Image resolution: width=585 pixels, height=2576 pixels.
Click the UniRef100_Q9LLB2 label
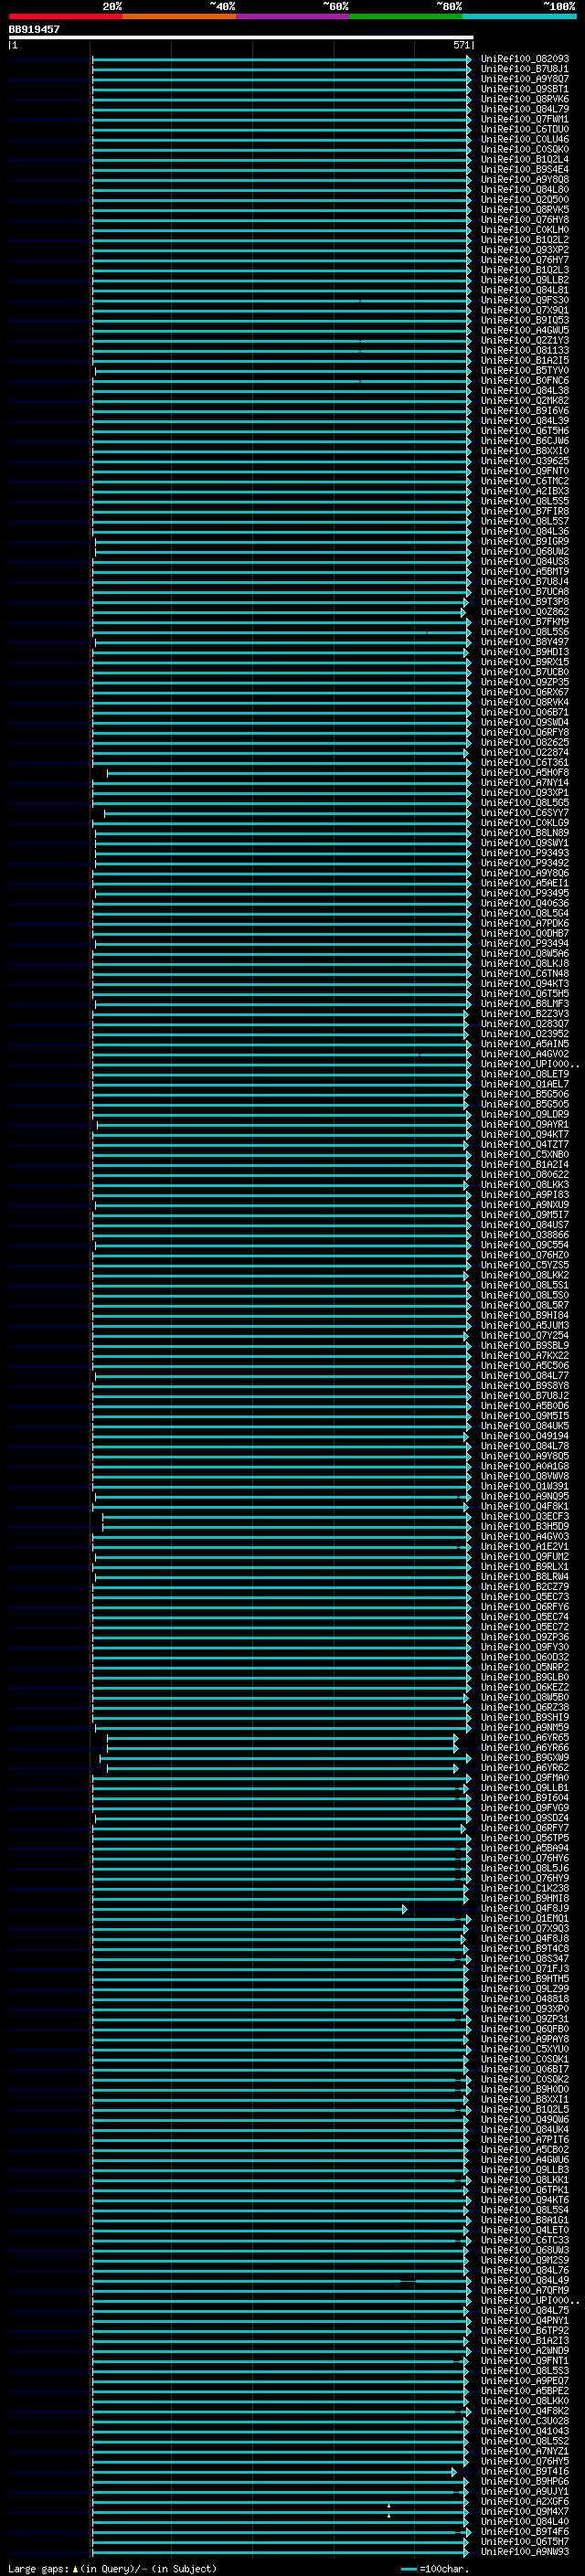(x=524, y=280)
